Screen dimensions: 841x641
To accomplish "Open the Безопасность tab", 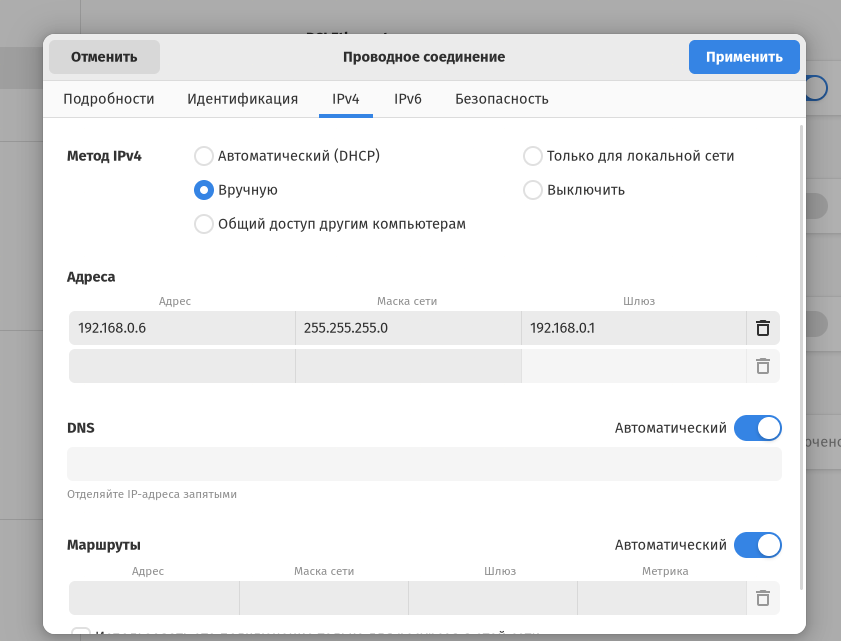I will 502,99.
